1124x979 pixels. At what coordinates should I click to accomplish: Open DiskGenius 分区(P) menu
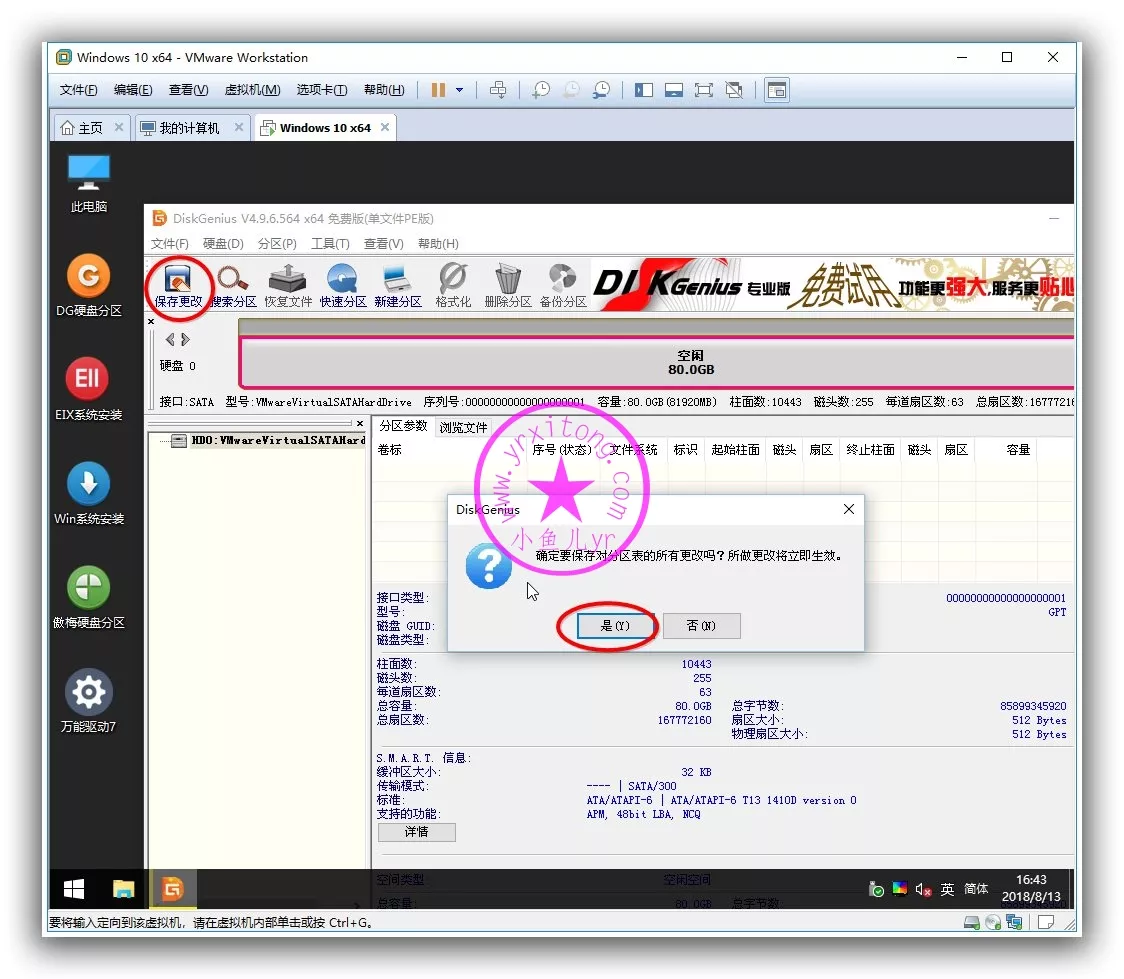click(x=277, y=244)
